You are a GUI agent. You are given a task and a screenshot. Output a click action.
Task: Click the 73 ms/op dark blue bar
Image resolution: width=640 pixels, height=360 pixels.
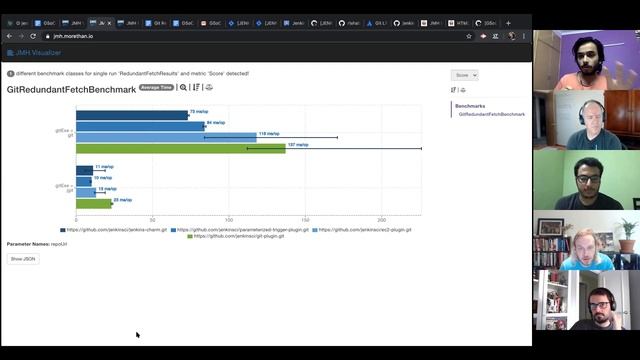point(132,116)
